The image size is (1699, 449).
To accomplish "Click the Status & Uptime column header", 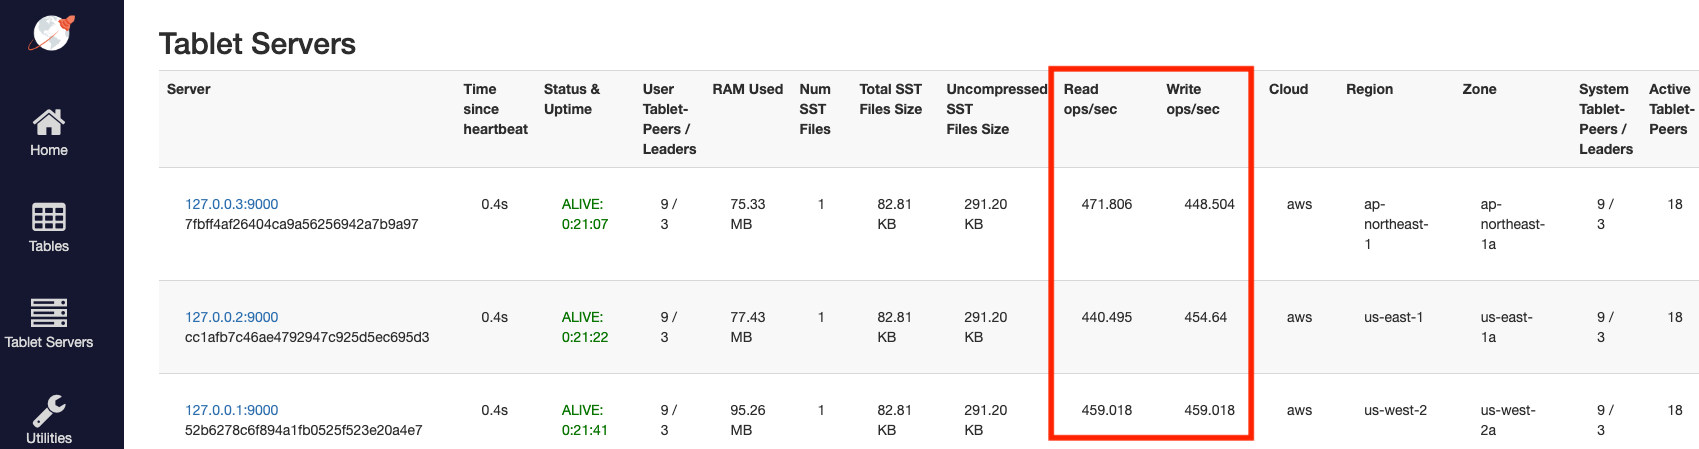I will tap(571, 99).
